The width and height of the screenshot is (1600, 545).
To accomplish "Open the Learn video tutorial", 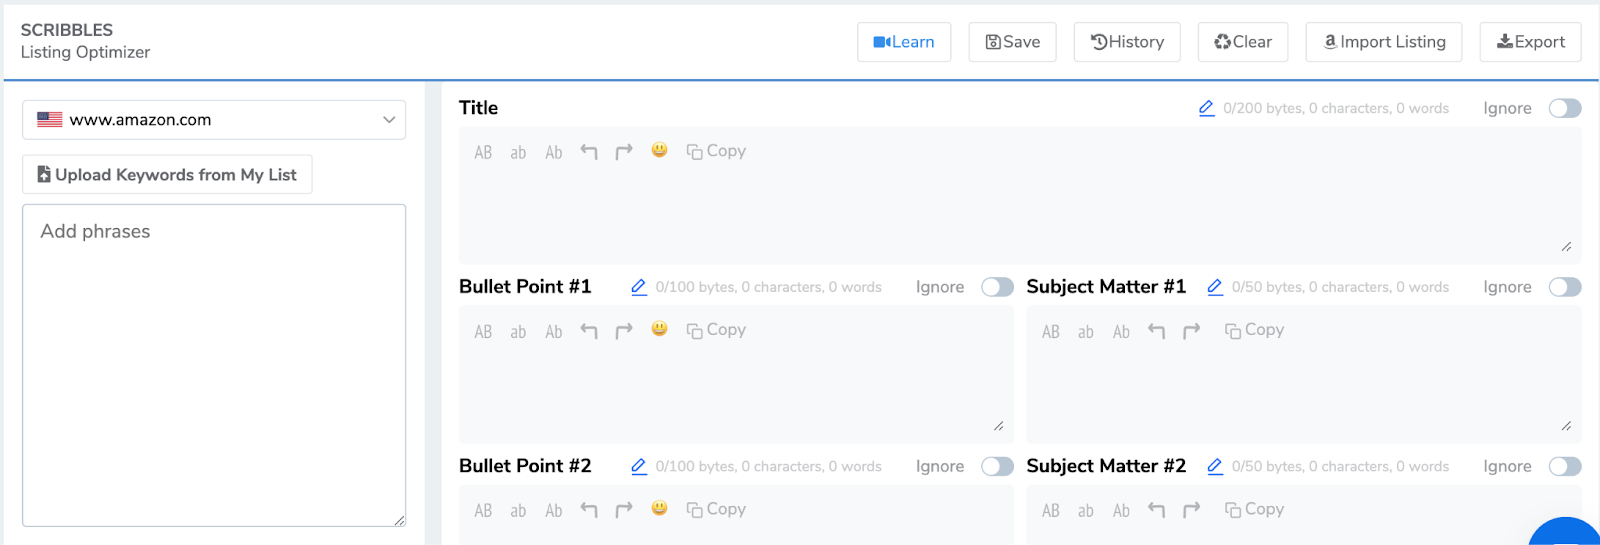I will pyautogui.click(x=904, y=42).
